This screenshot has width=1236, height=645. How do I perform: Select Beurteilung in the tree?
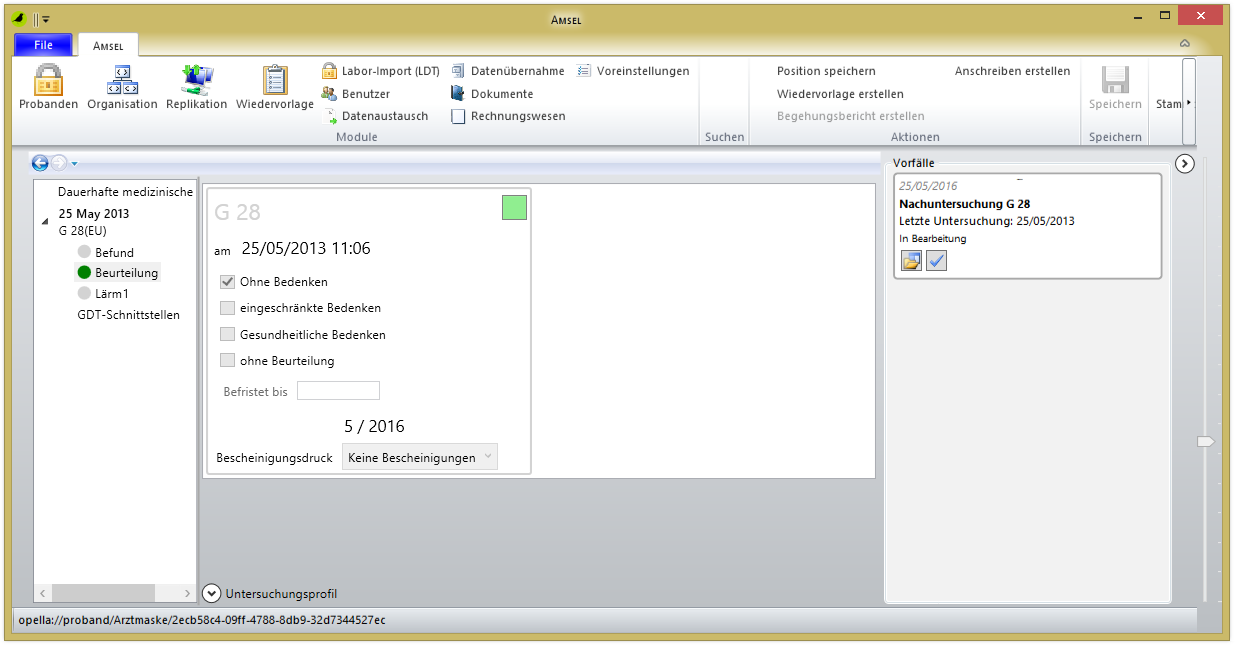[x=126, y=273]
